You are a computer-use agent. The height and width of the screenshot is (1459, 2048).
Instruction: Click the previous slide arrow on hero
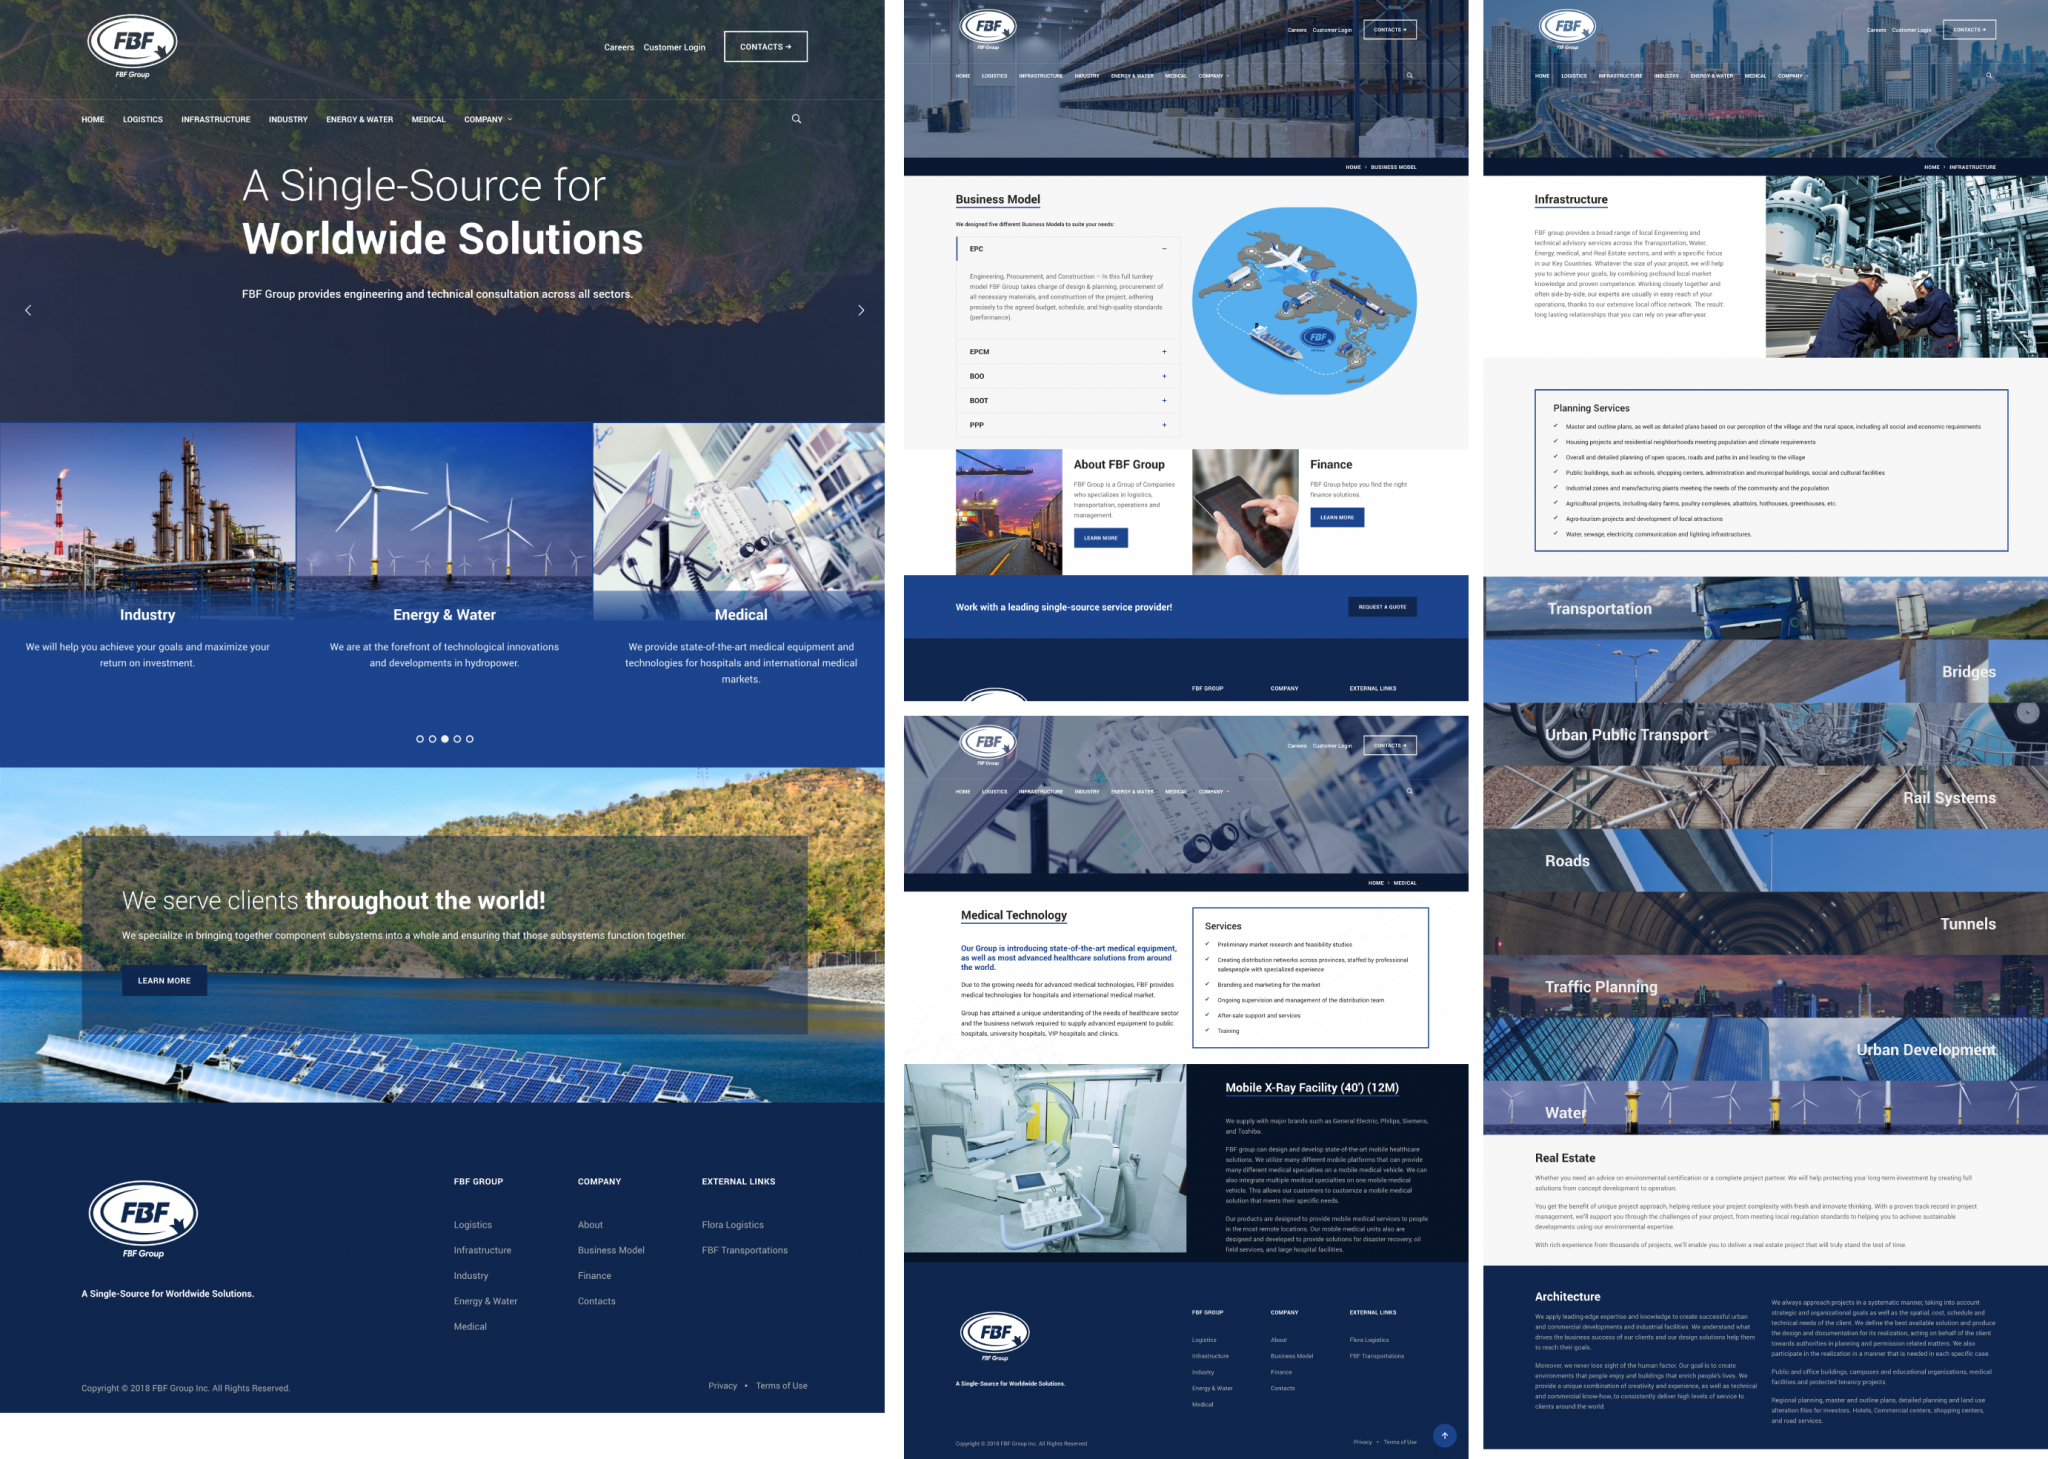click(x=28, y=310)
